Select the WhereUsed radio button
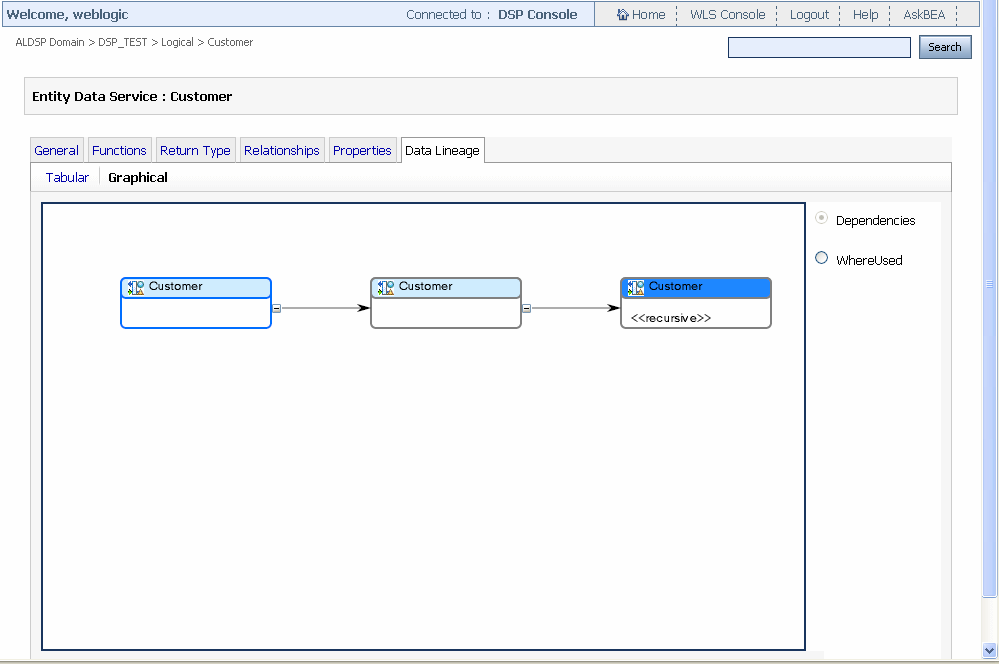The height and width of the screenshot is (664, 999). click(x=821, y=258)
